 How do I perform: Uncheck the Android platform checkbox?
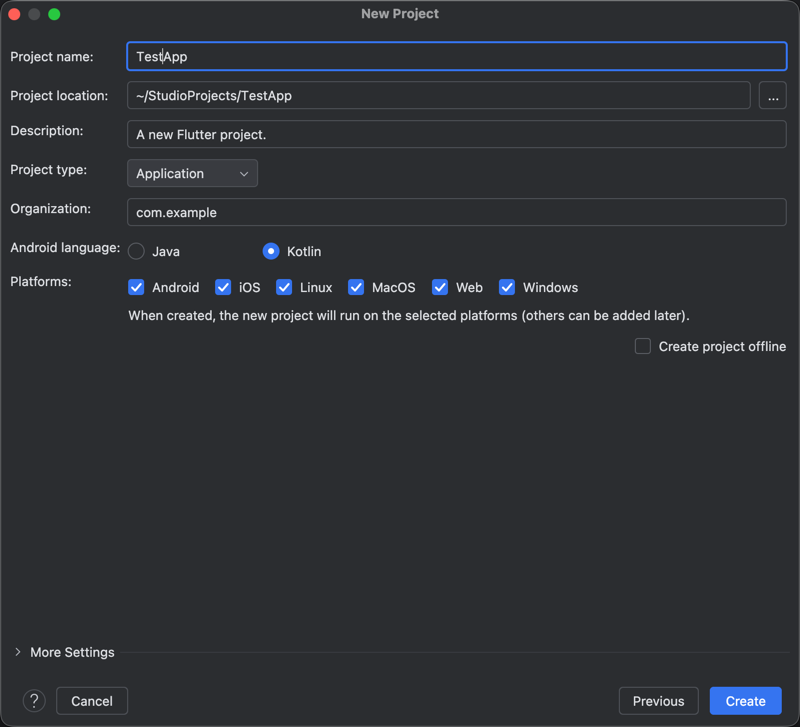(136, 287)
